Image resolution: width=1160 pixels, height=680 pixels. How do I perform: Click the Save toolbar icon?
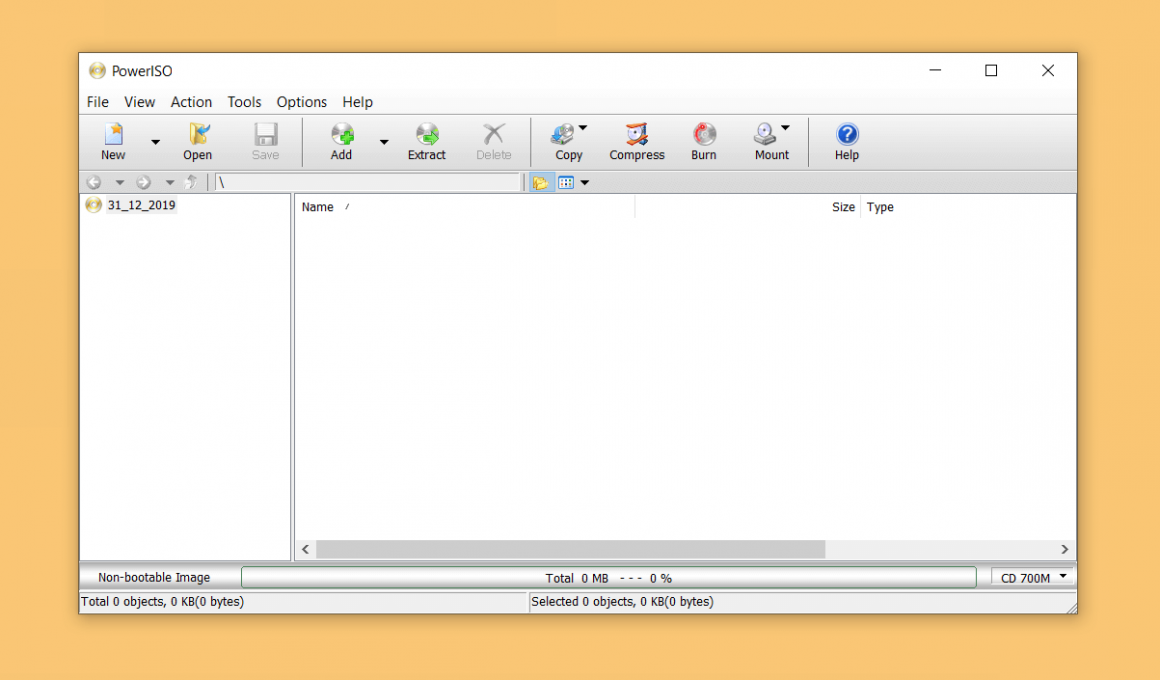[266, 135]
